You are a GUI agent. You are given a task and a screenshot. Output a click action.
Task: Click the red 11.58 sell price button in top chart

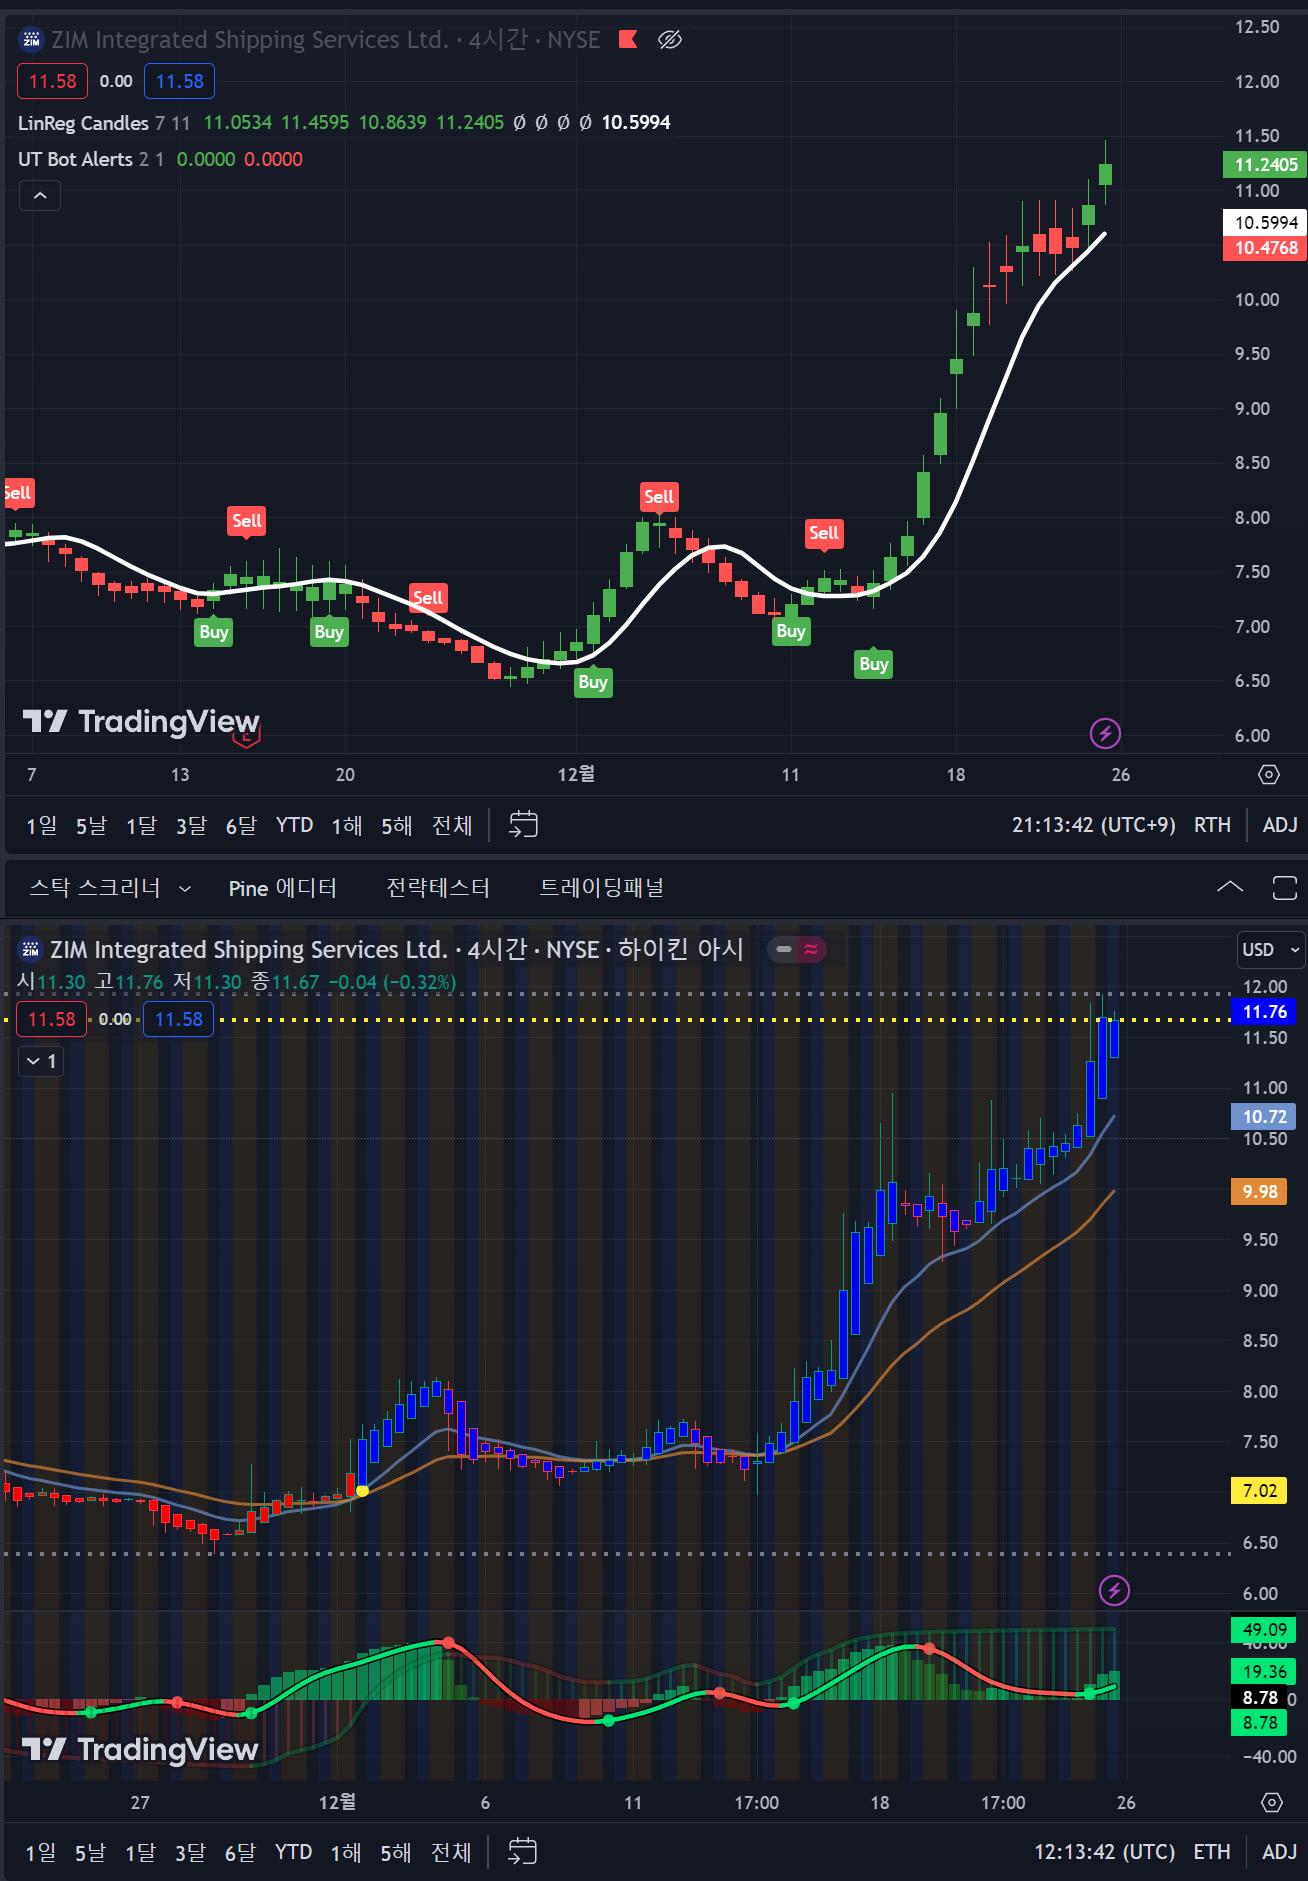coord(52,81)
